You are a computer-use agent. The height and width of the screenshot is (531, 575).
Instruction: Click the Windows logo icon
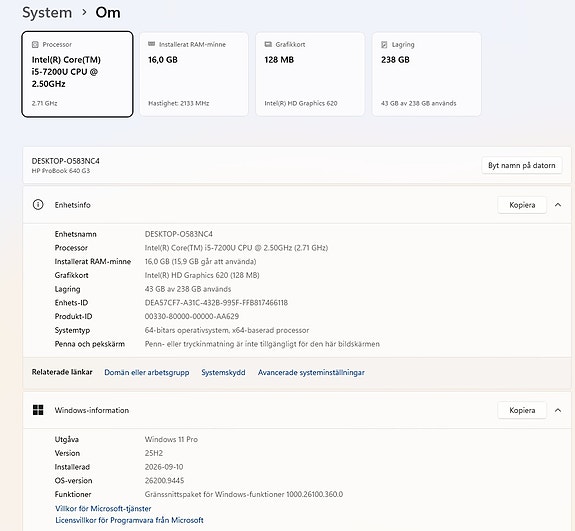coord(38,410)
